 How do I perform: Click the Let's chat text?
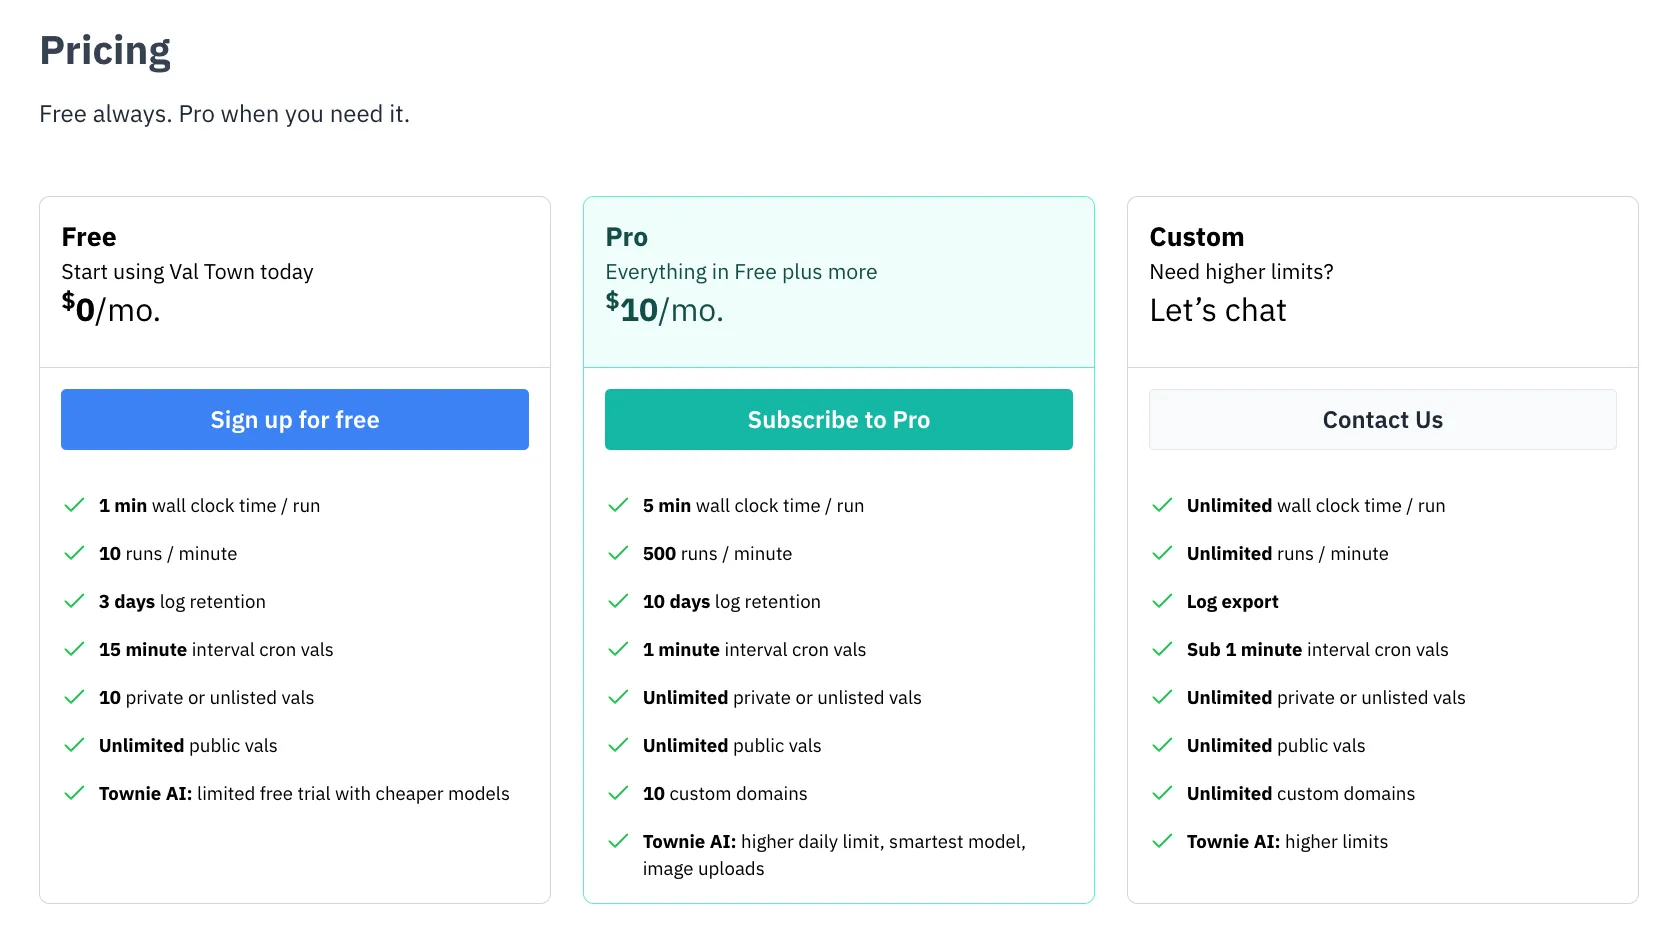click(1217, 310)
